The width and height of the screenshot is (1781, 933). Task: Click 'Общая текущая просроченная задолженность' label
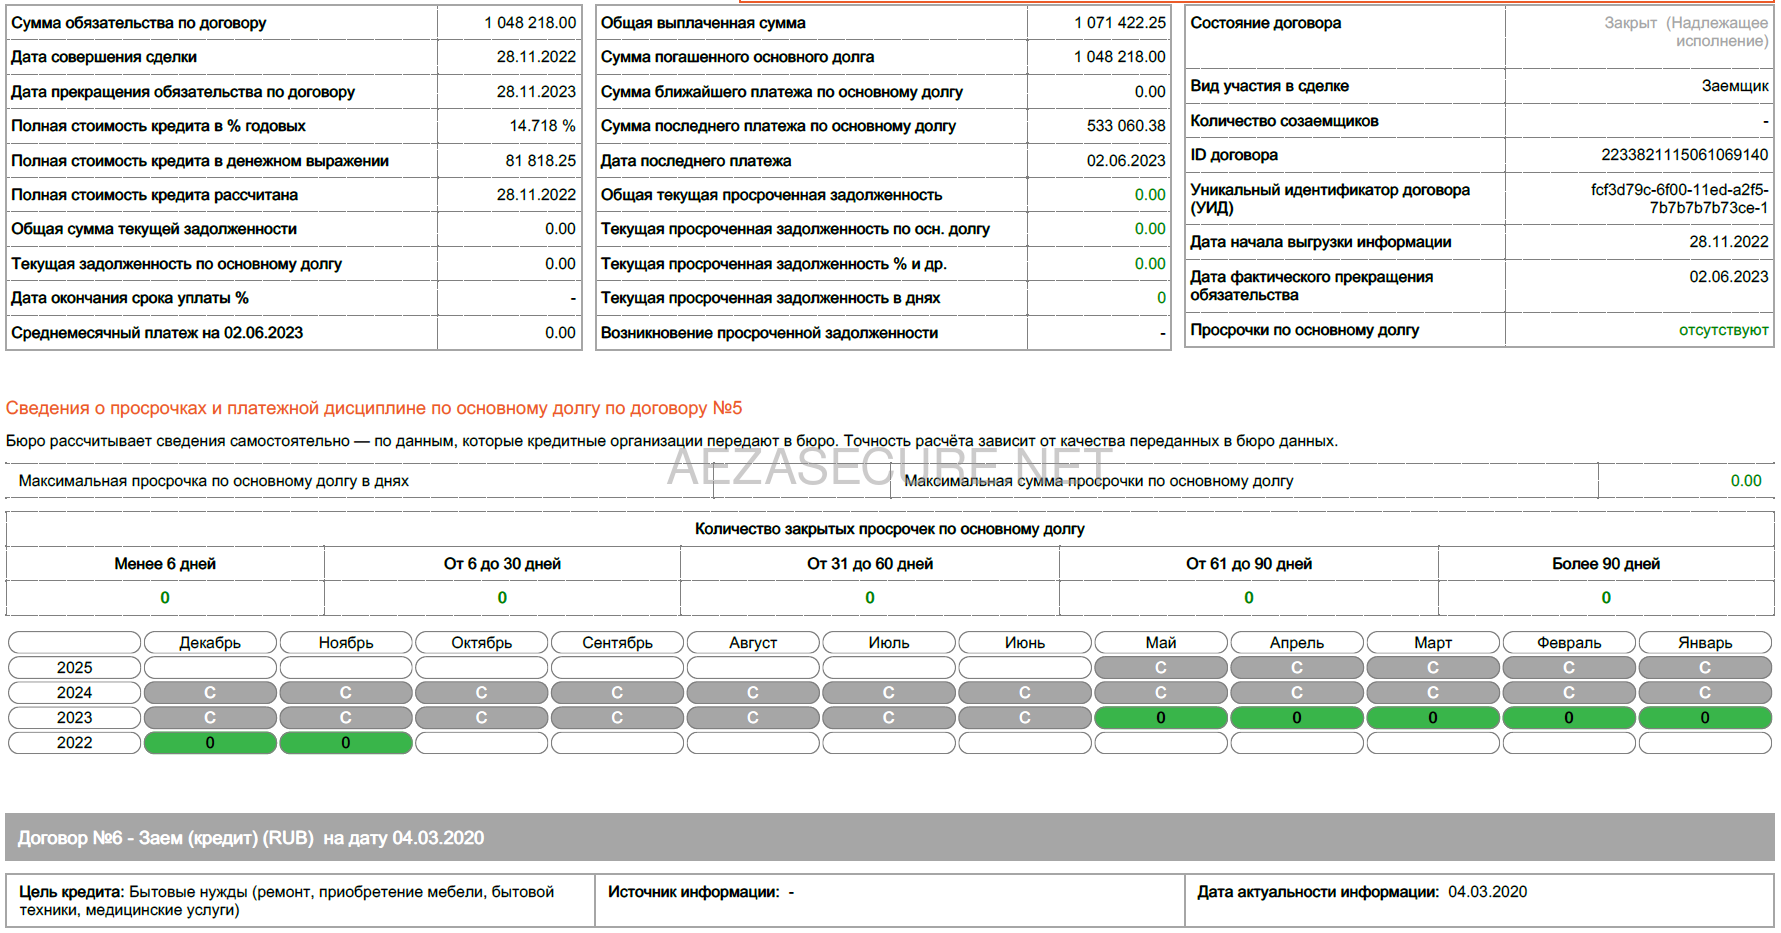click(771, 195)
